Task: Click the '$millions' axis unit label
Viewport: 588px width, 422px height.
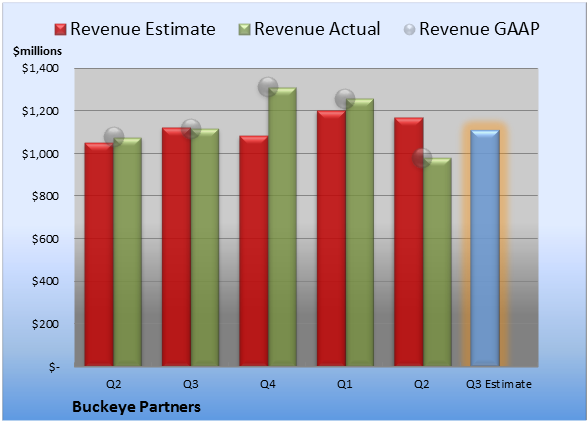Action: click(38, 51)
